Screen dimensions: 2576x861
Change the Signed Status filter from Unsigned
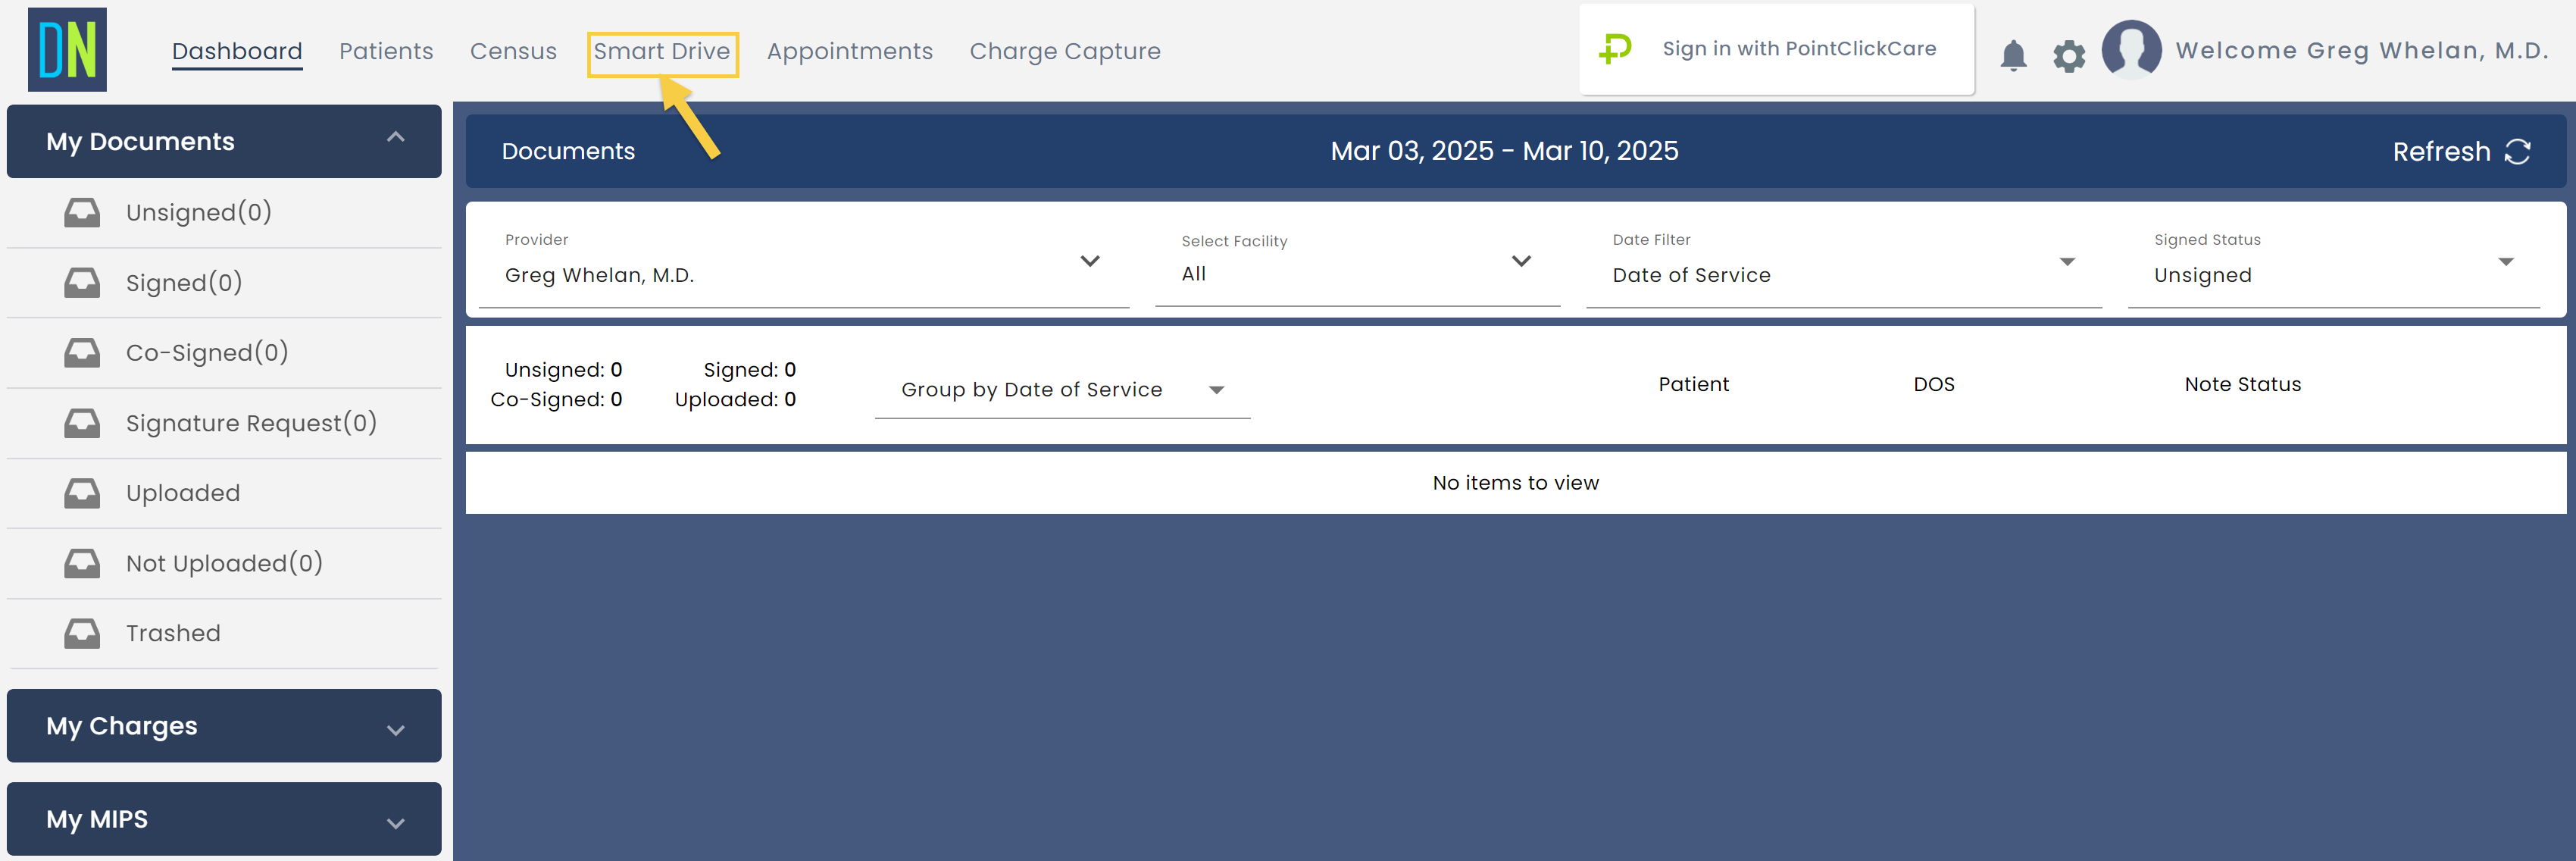2505,262
